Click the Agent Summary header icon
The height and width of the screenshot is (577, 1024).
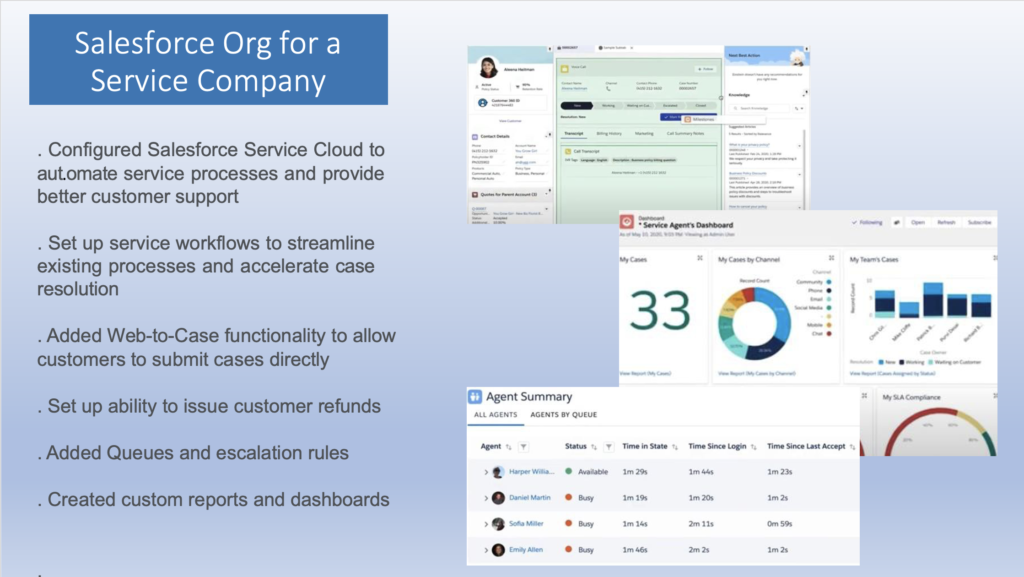click(475, 397)
